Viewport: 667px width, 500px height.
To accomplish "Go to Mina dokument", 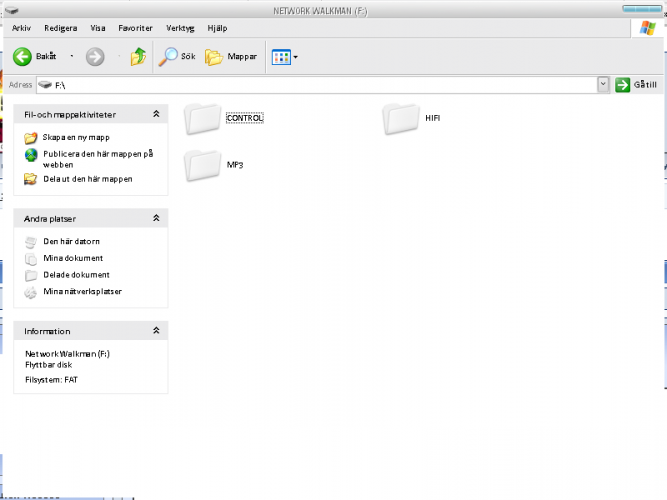I will [x=72, y=258].
